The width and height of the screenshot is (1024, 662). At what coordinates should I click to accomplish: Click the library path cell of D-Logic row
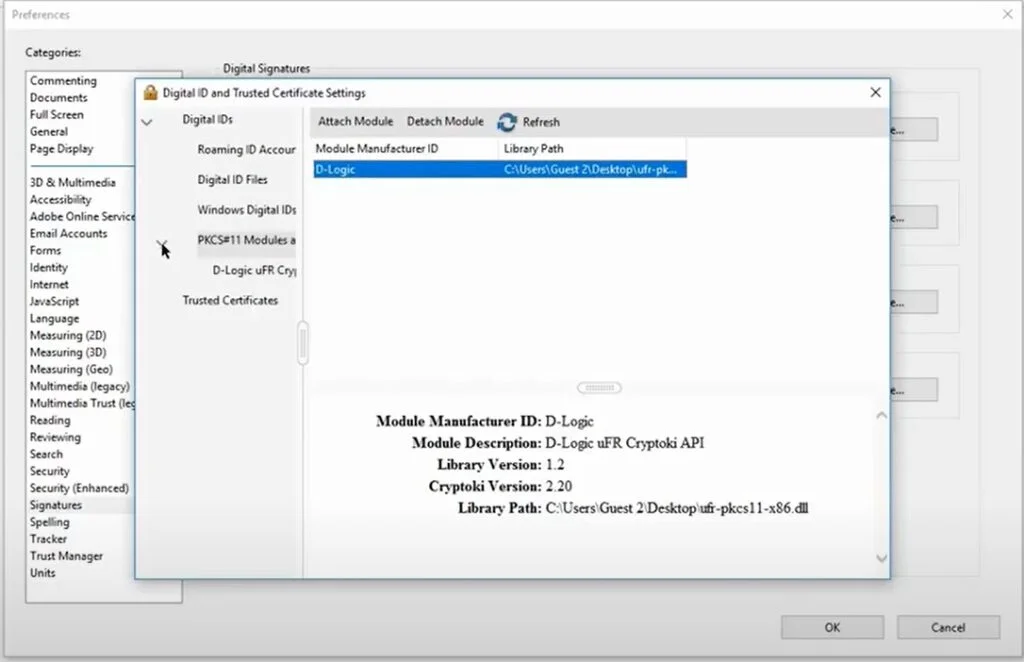[x=590, y=170]
